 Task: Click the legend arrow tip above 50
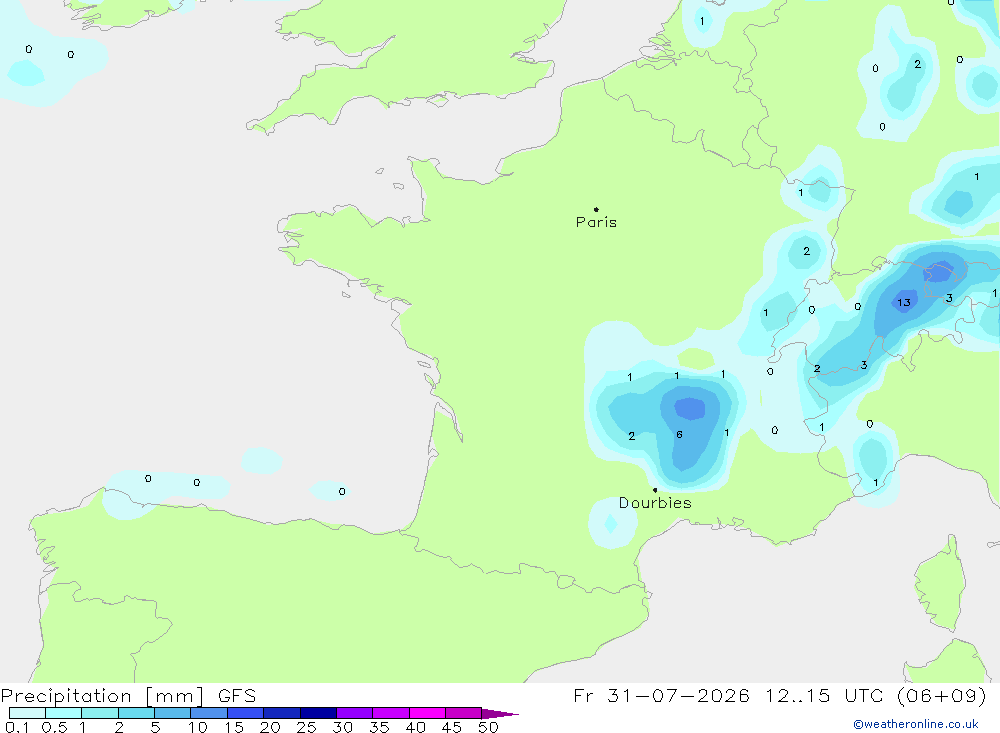(501, 714)
